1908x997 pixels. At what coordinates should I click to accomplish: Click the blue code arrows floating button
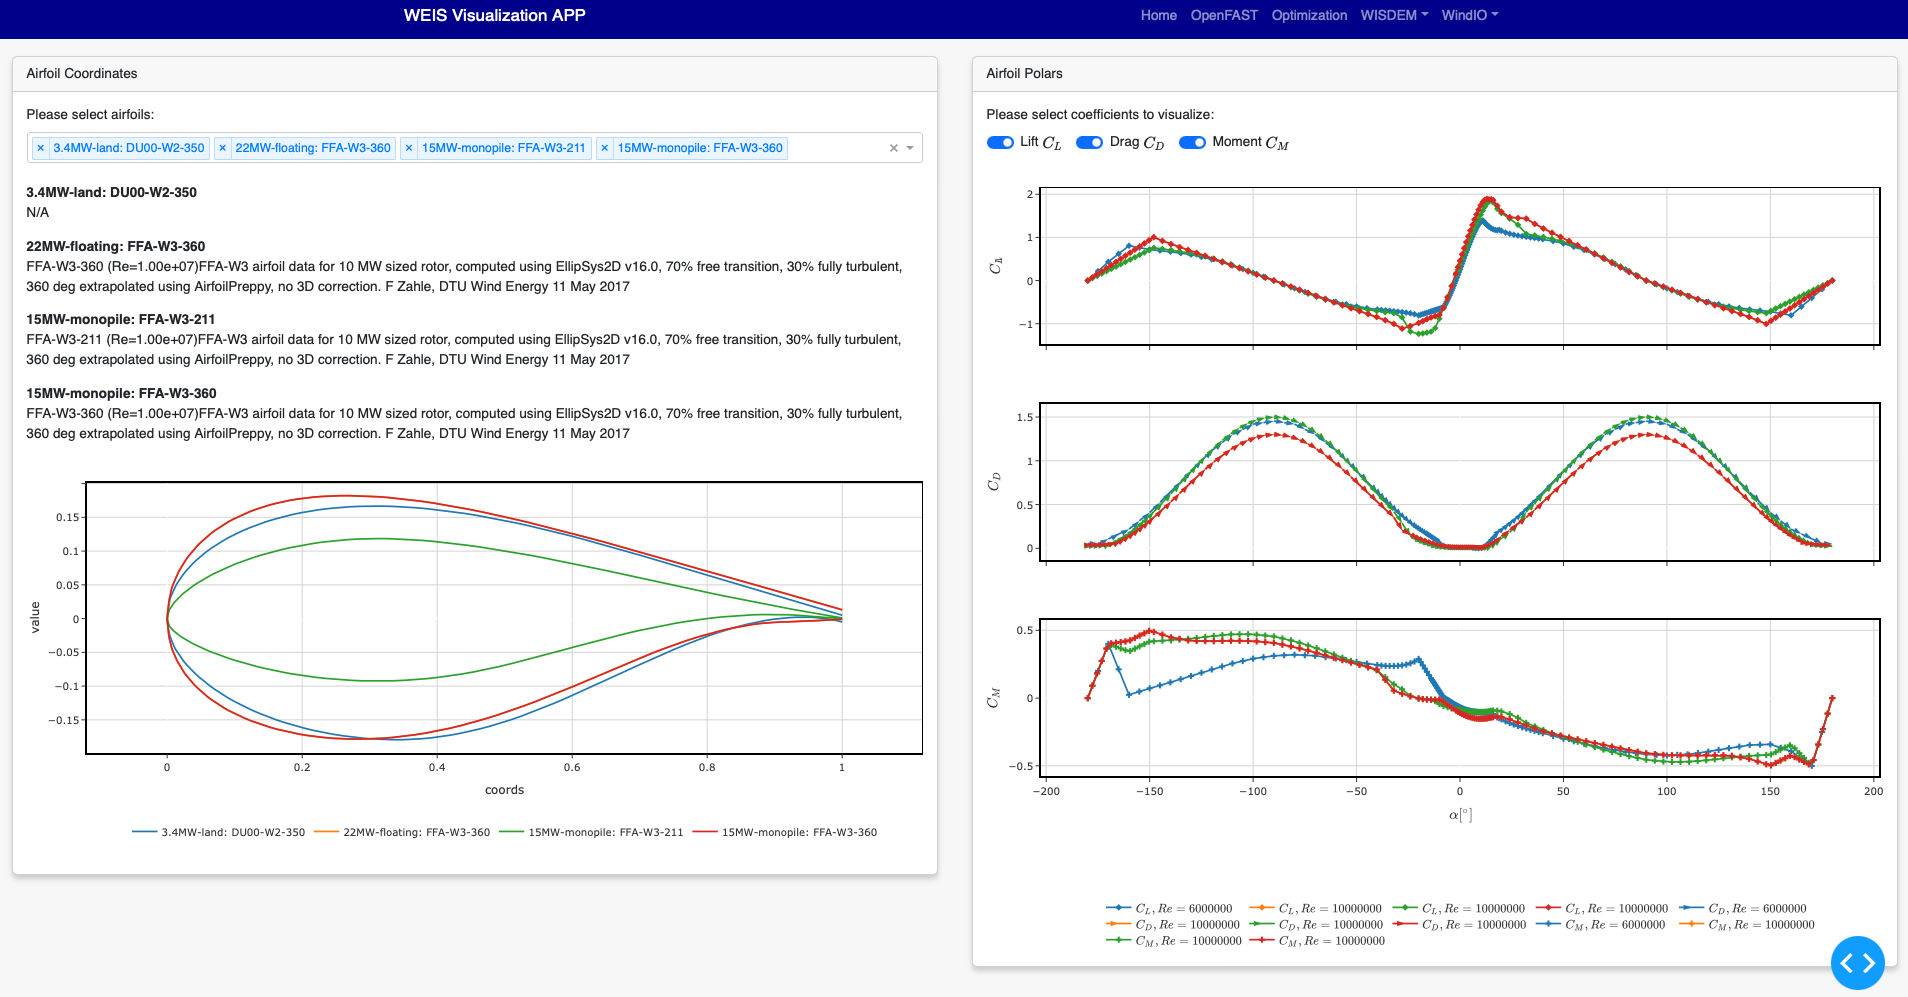(x=1857, y=962)
